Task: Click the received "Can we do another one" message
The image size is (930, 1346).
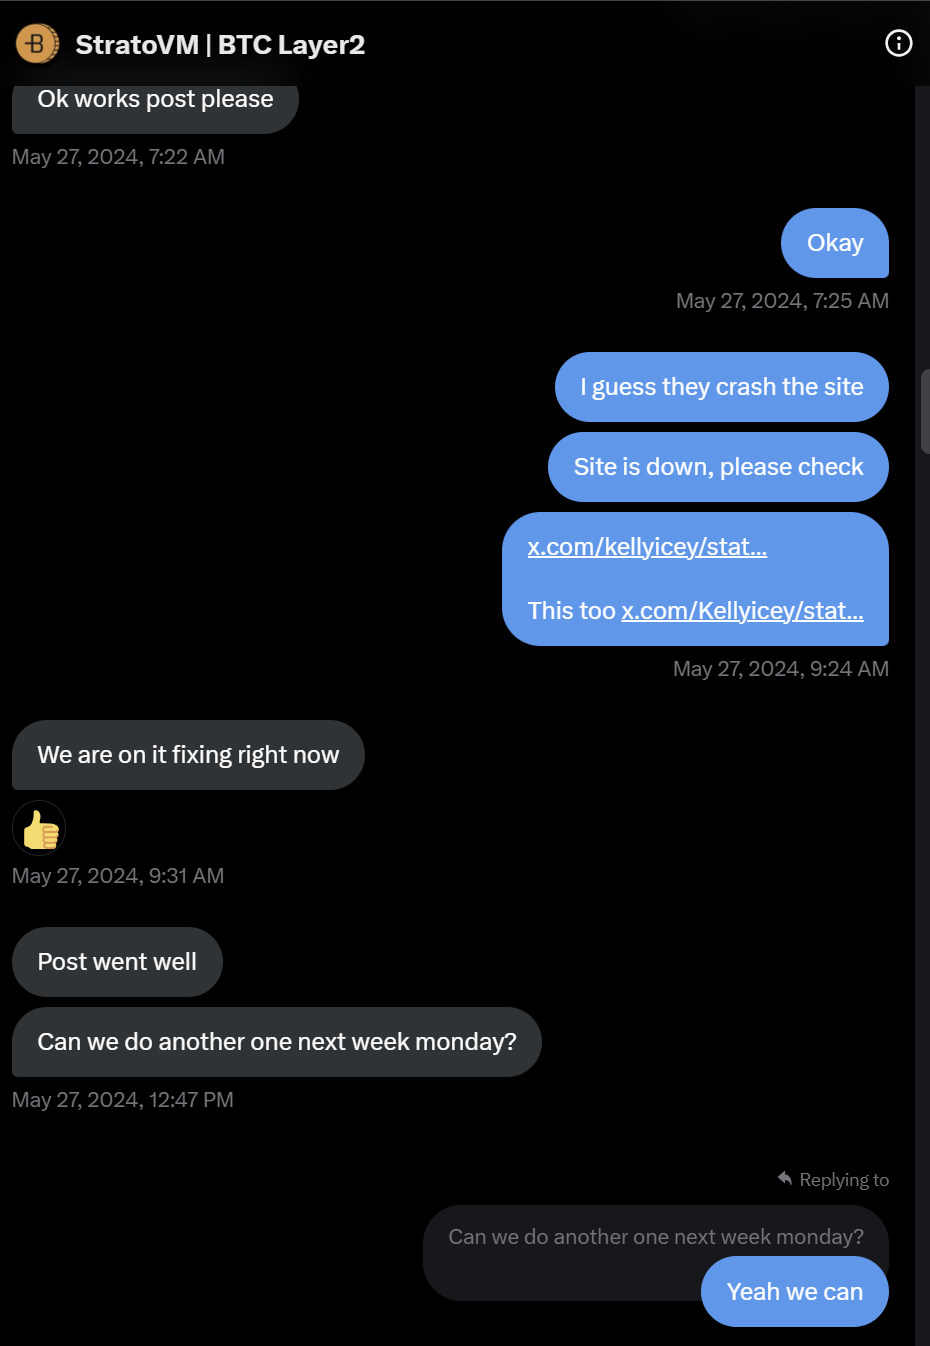Action: coord(276,1042)
